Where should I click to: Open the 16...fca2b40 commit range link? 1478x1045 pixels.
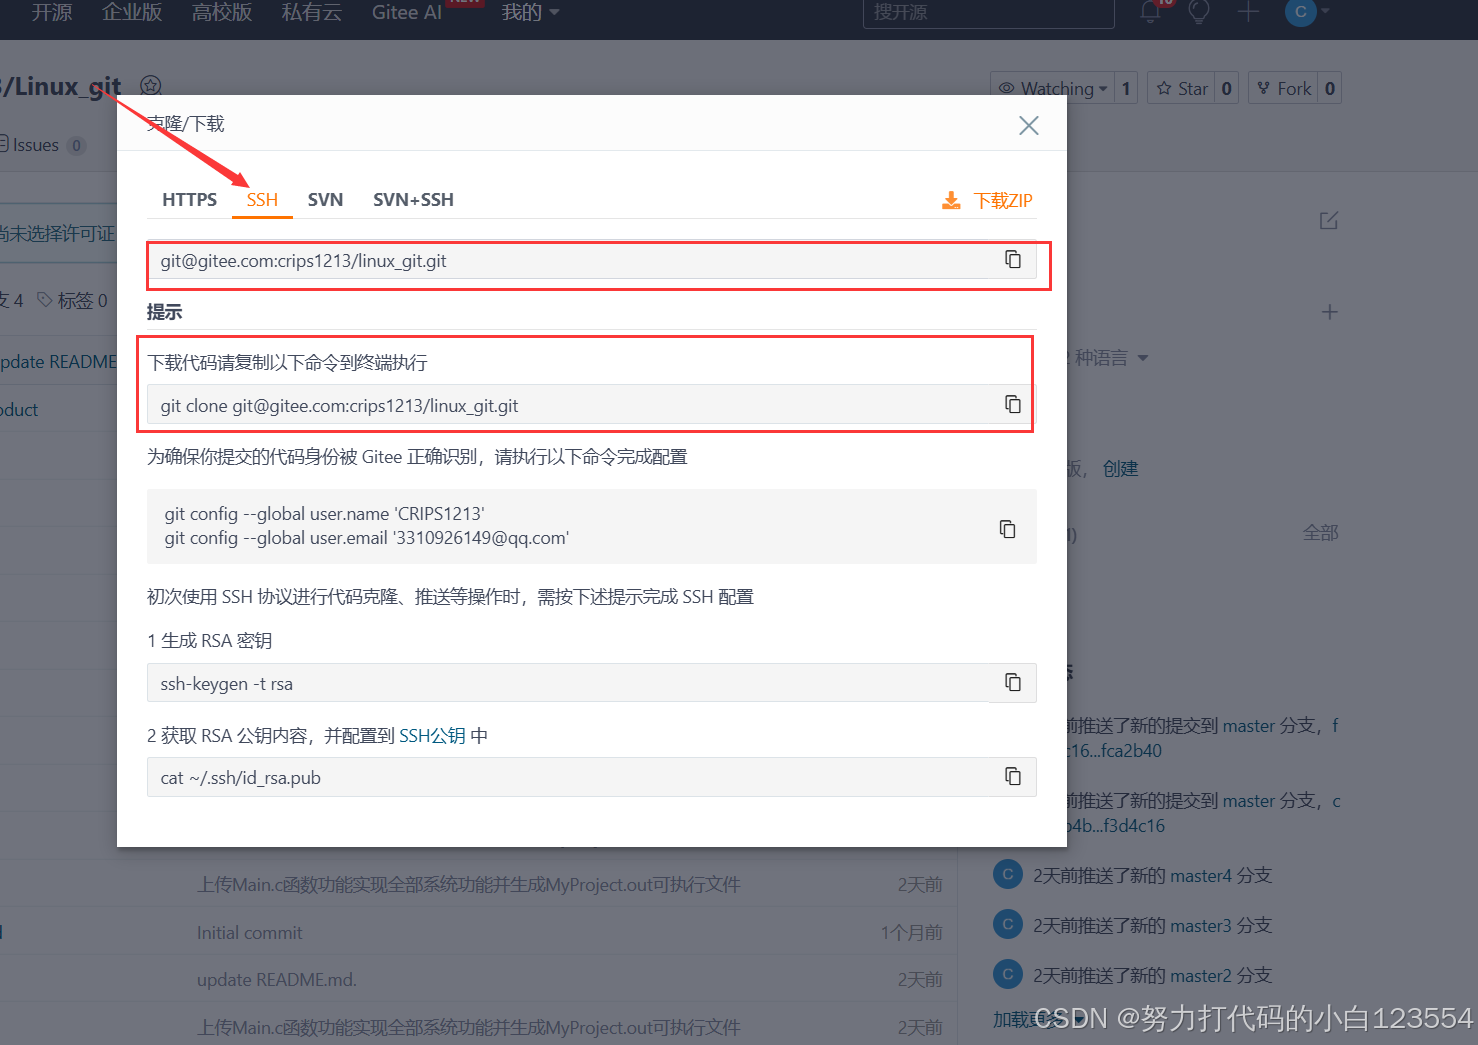(x=1114, y=751)
